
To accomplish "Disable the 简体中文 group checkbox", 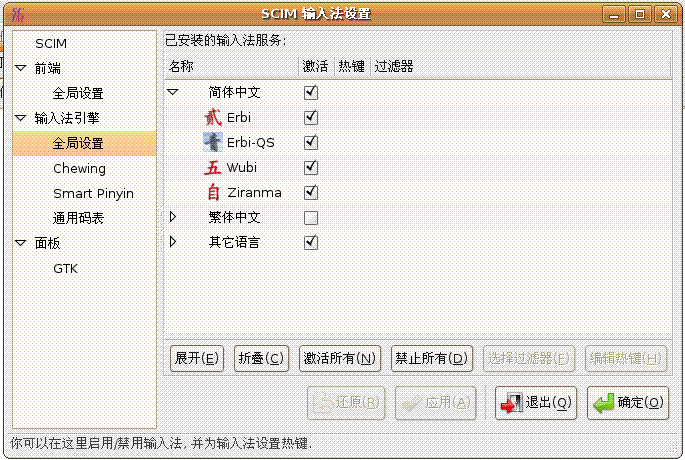I will tap(311, 92).
